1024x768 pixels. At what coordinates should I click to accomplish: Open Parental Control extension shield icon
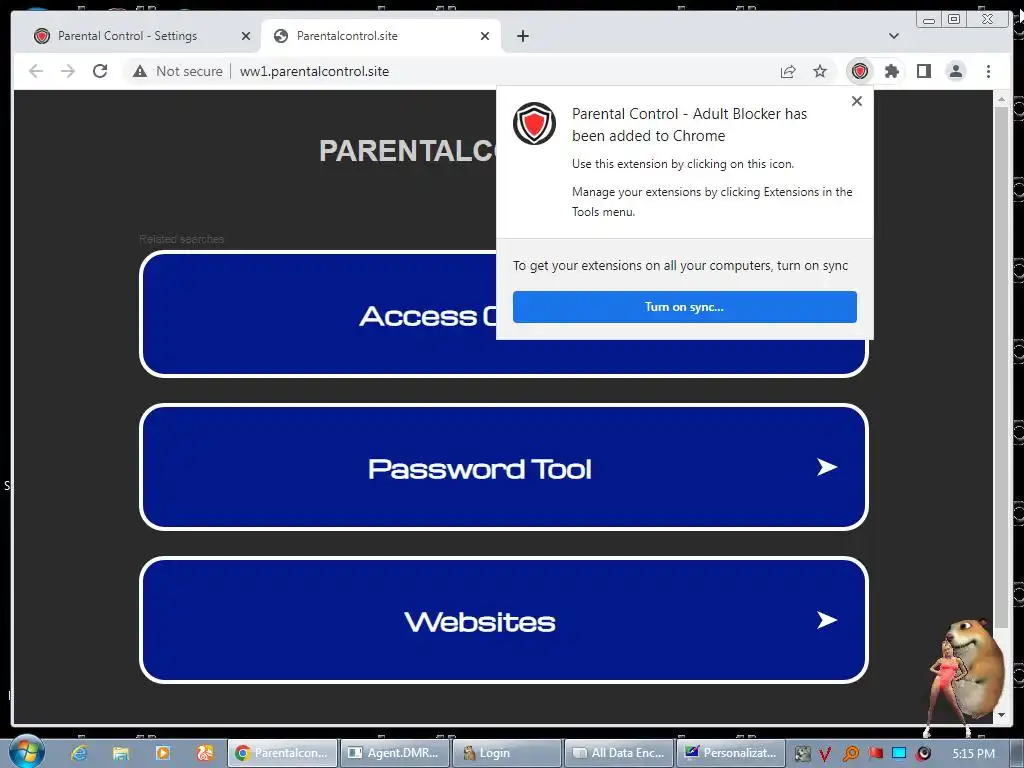click(x=859, y=71)
